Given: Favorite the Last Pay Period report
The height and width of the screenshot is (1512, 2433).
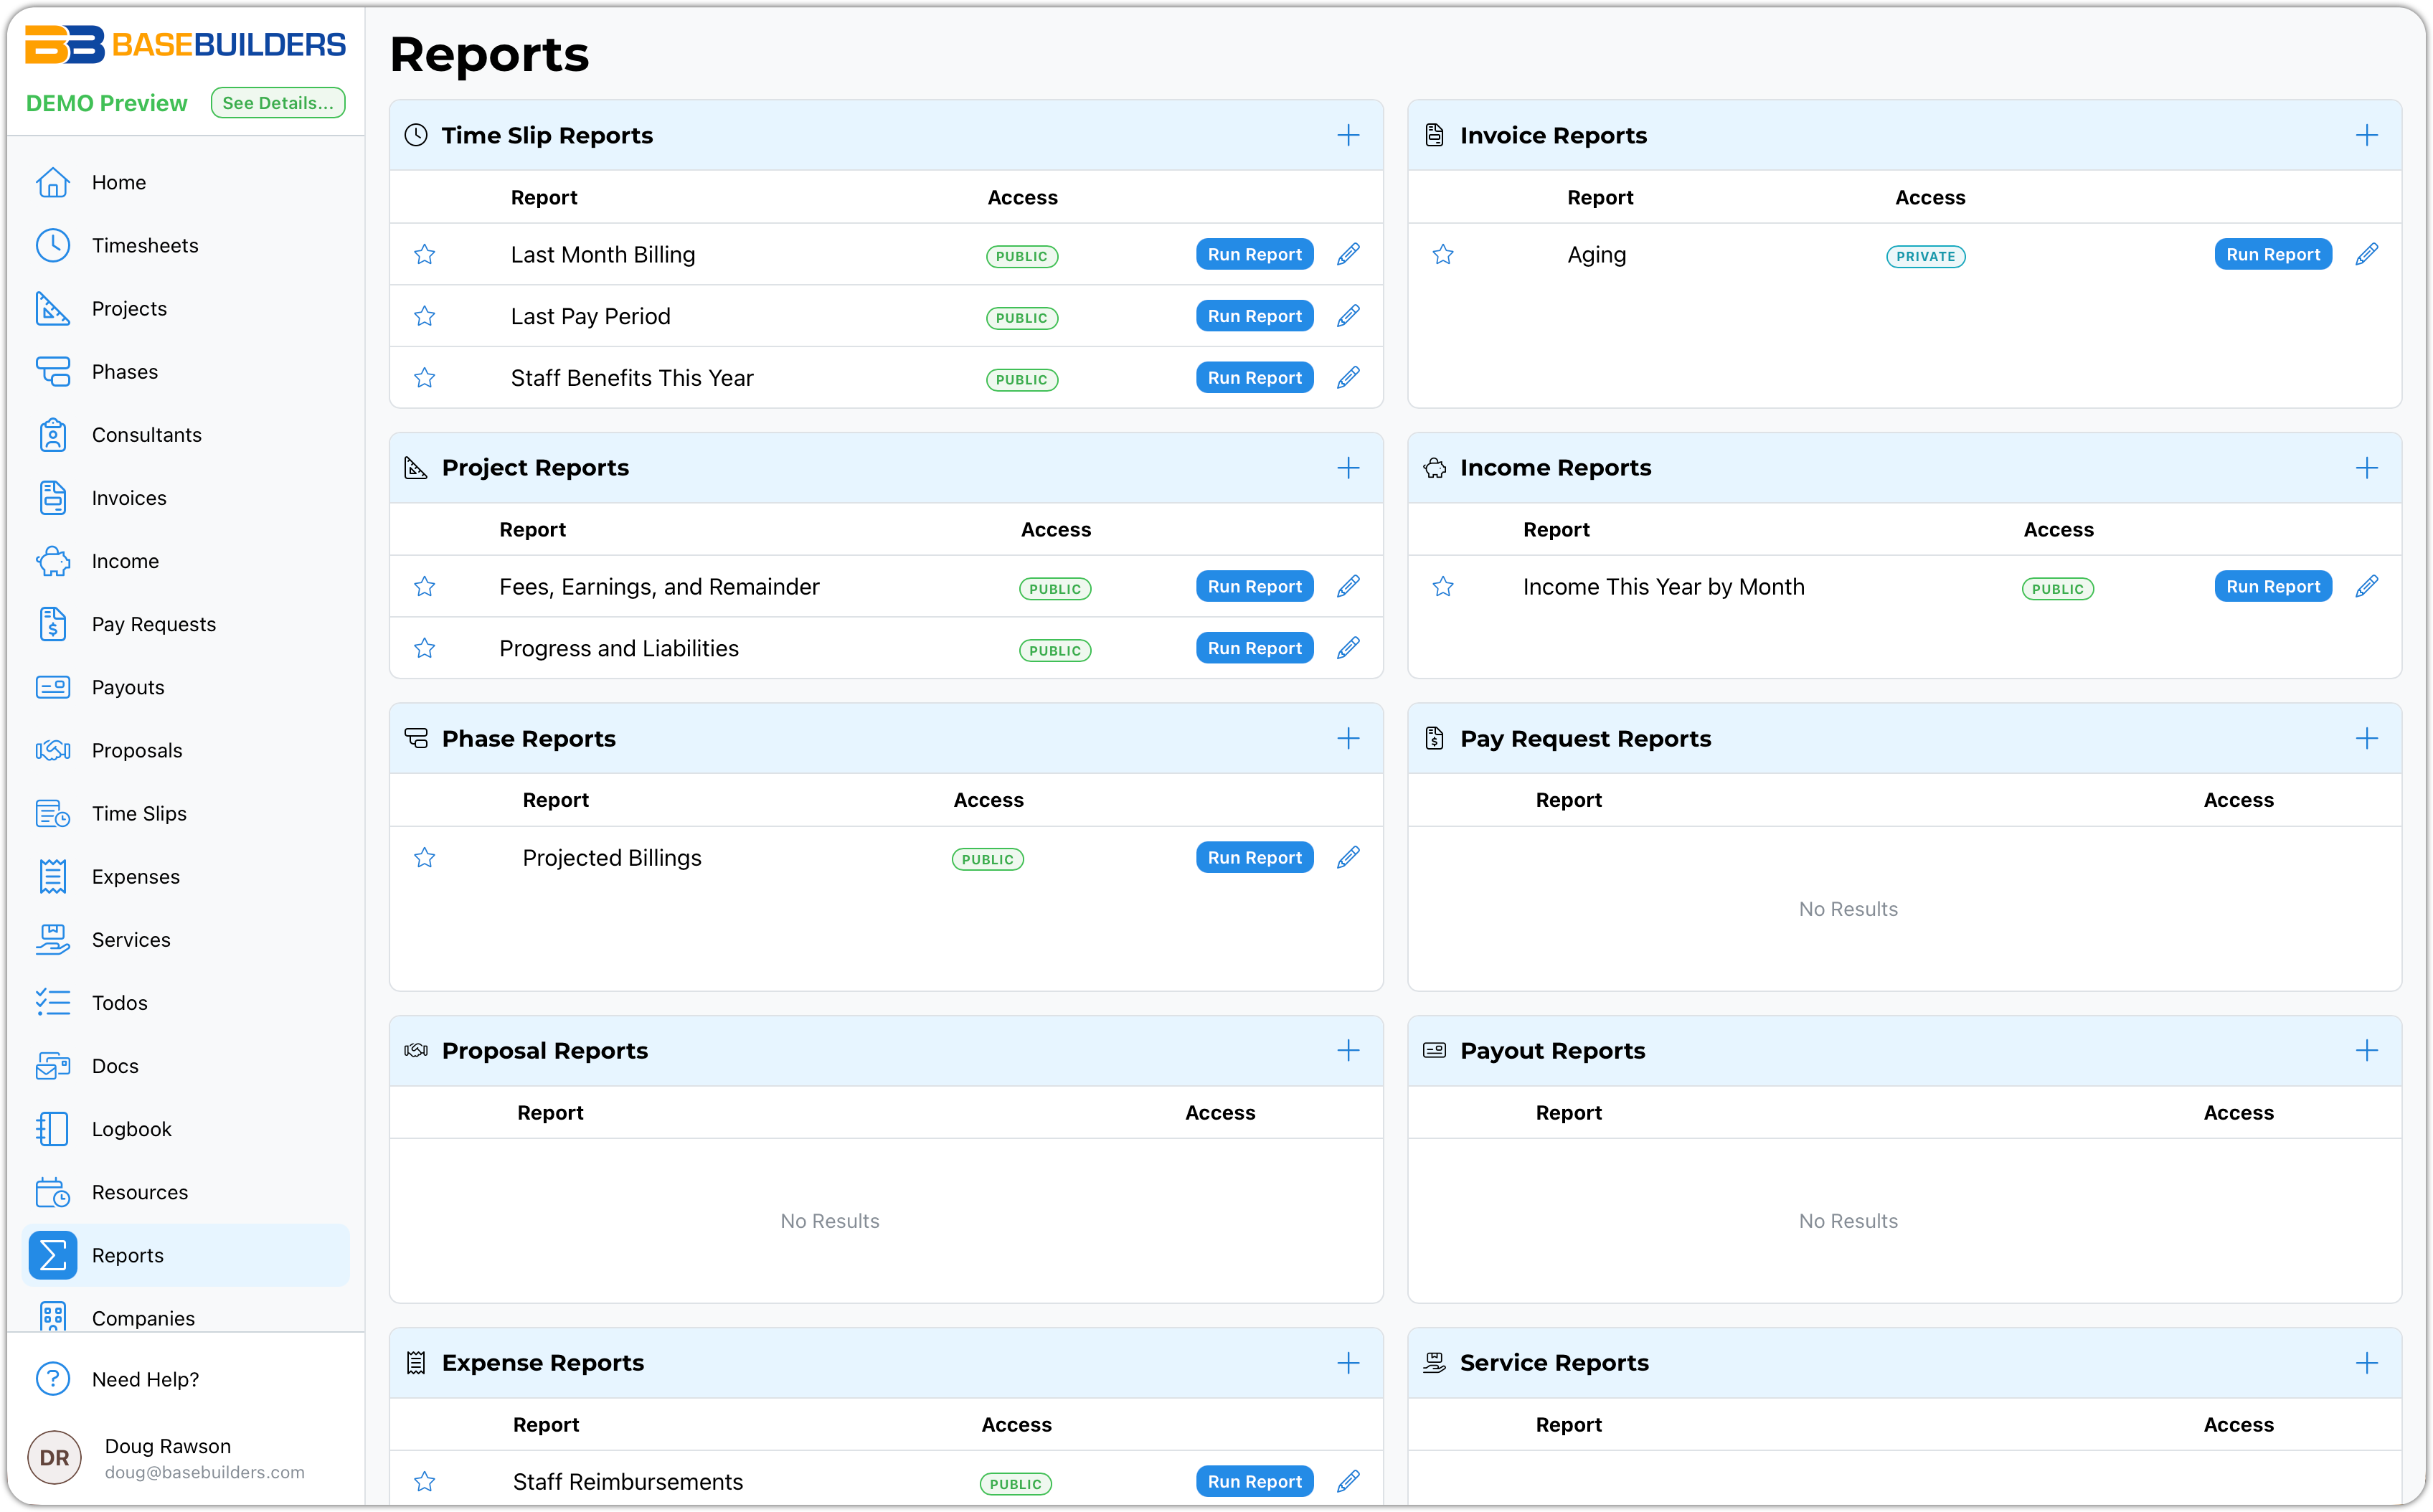Looking at the screenshot, I should (x=424, y=316).
